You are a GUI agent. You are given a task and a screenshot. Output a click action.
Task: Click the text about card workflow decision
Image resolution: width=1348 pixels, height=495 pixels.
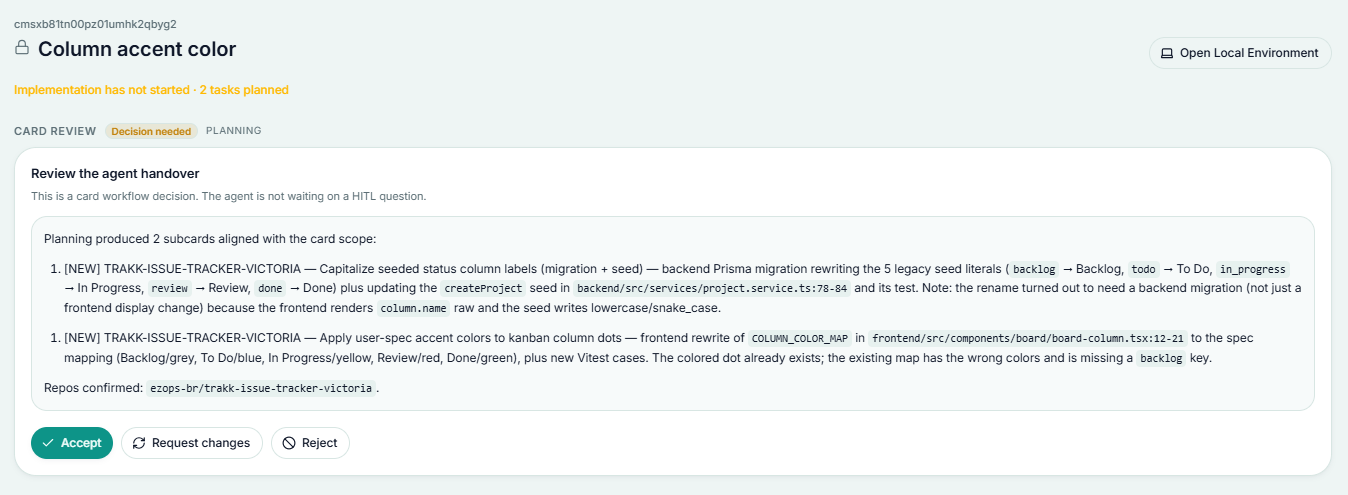tap(229, 196)
